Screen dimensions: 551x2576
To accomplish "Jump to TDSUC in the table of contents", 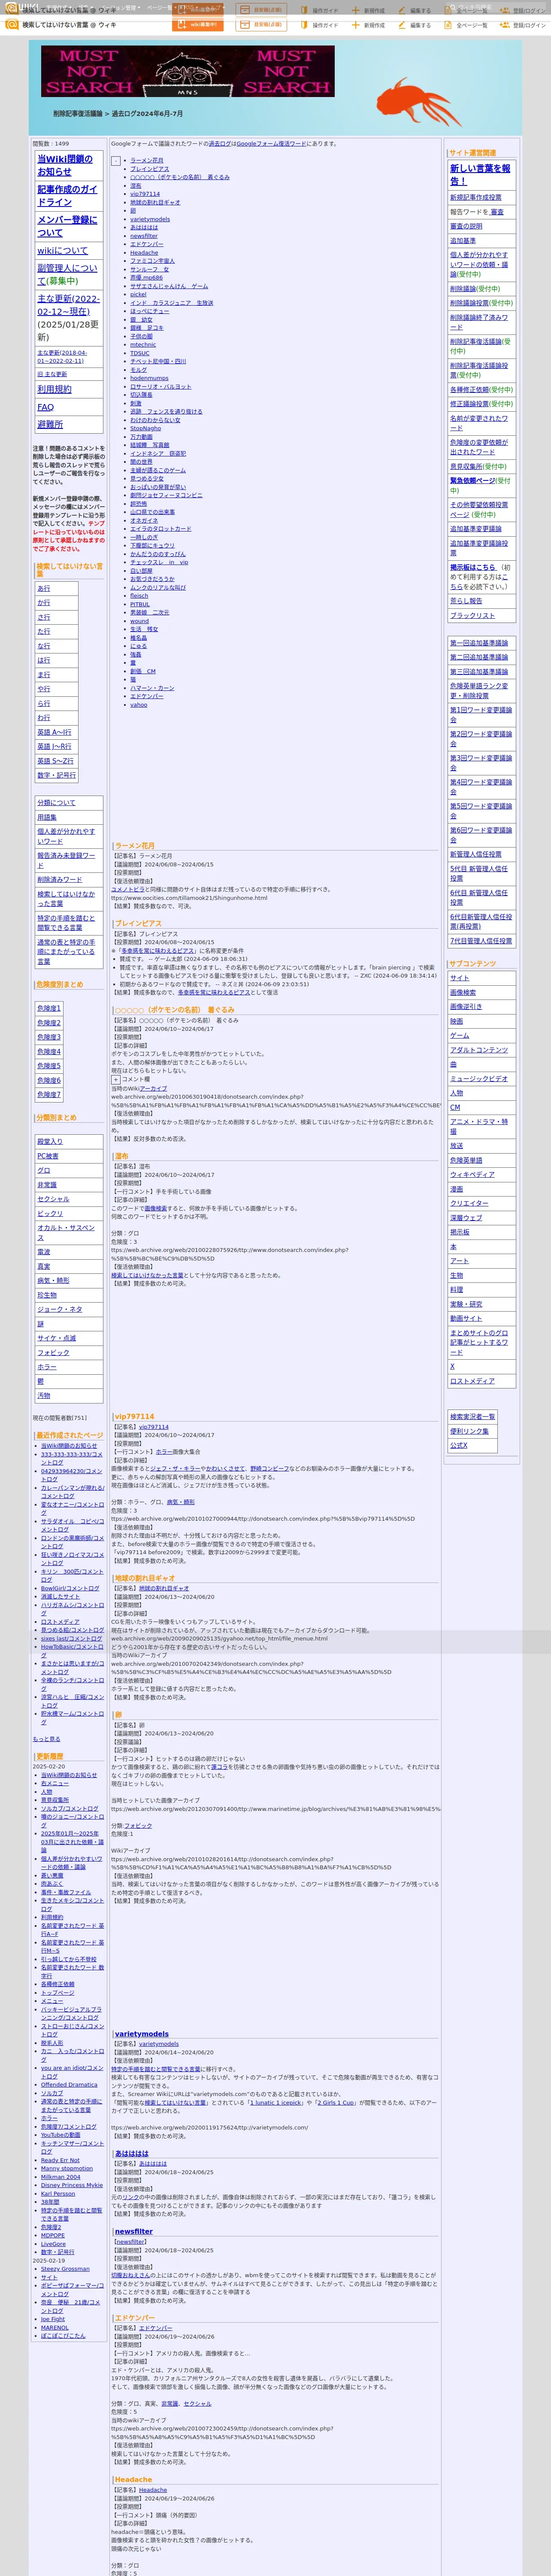I will click(139, 353).
